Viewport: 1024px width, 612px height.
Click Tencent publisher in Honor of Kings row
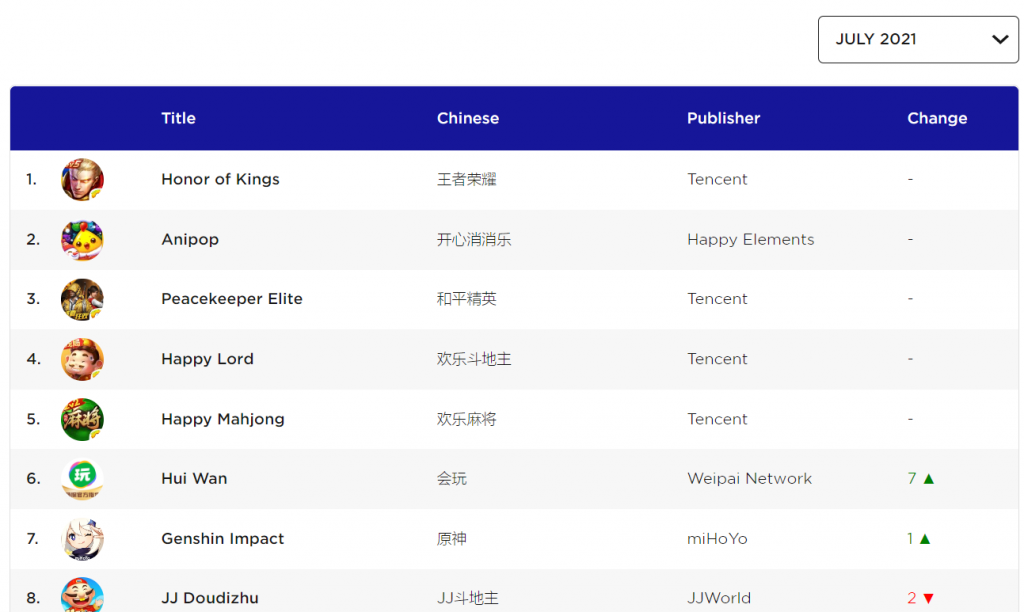717,179
